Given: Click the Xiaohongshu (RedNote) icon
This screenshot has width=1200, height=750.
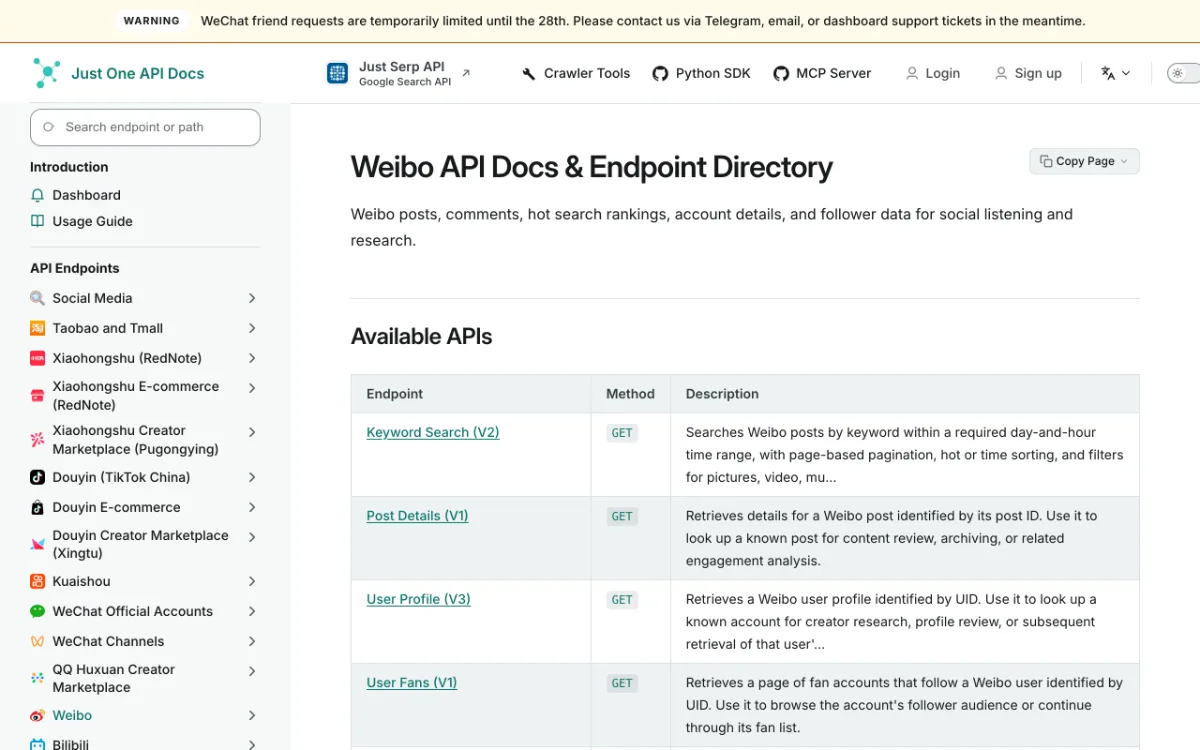Looking at the screenshot, I should point(37,358).
